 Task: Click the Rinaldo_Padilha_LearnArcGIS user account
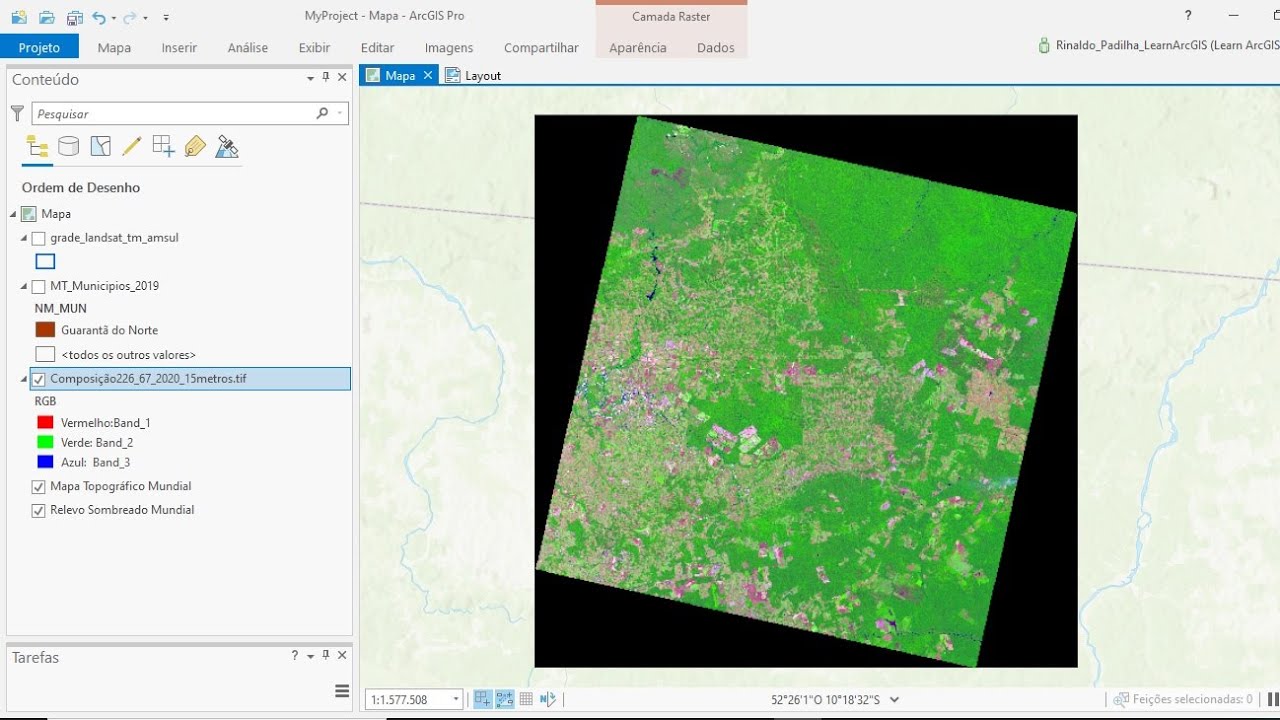pos(1159,45)
